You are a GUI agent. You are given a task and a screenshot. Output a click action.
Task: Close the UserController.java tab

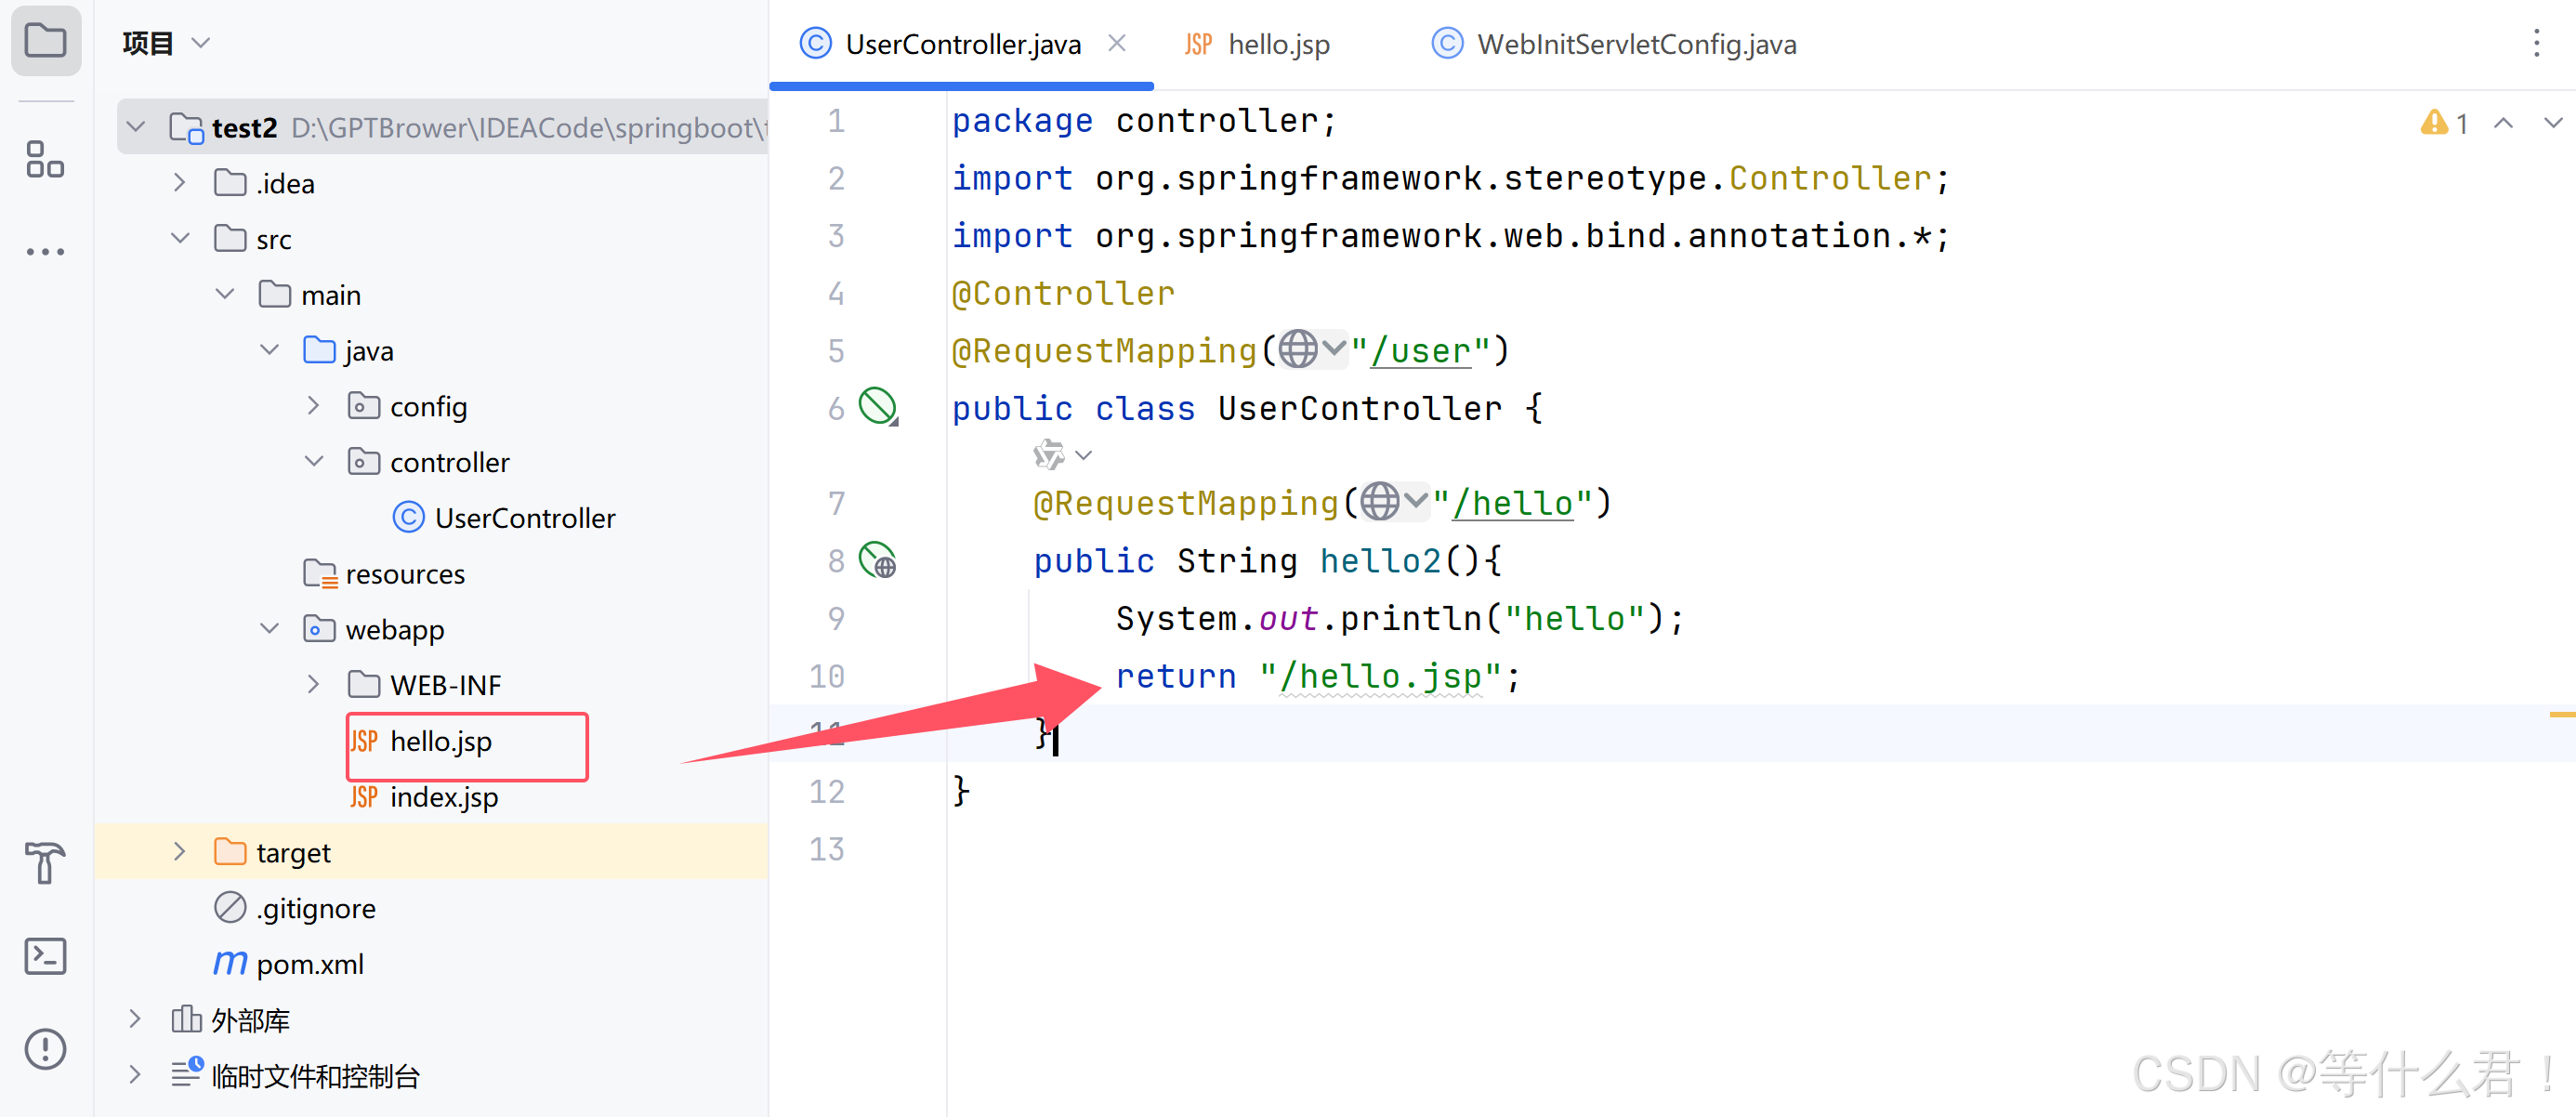(1117, 43)
